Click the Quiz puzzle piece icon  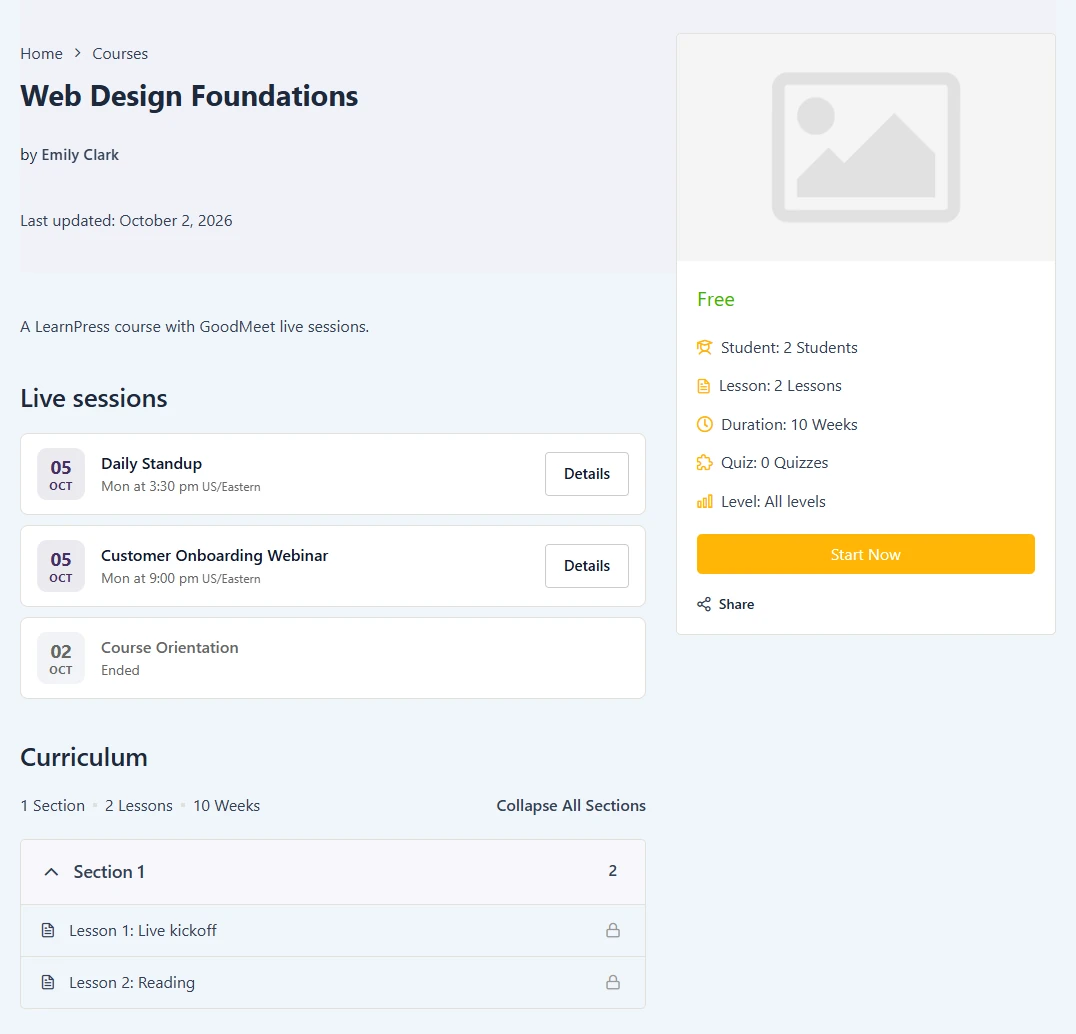point(704,462)
